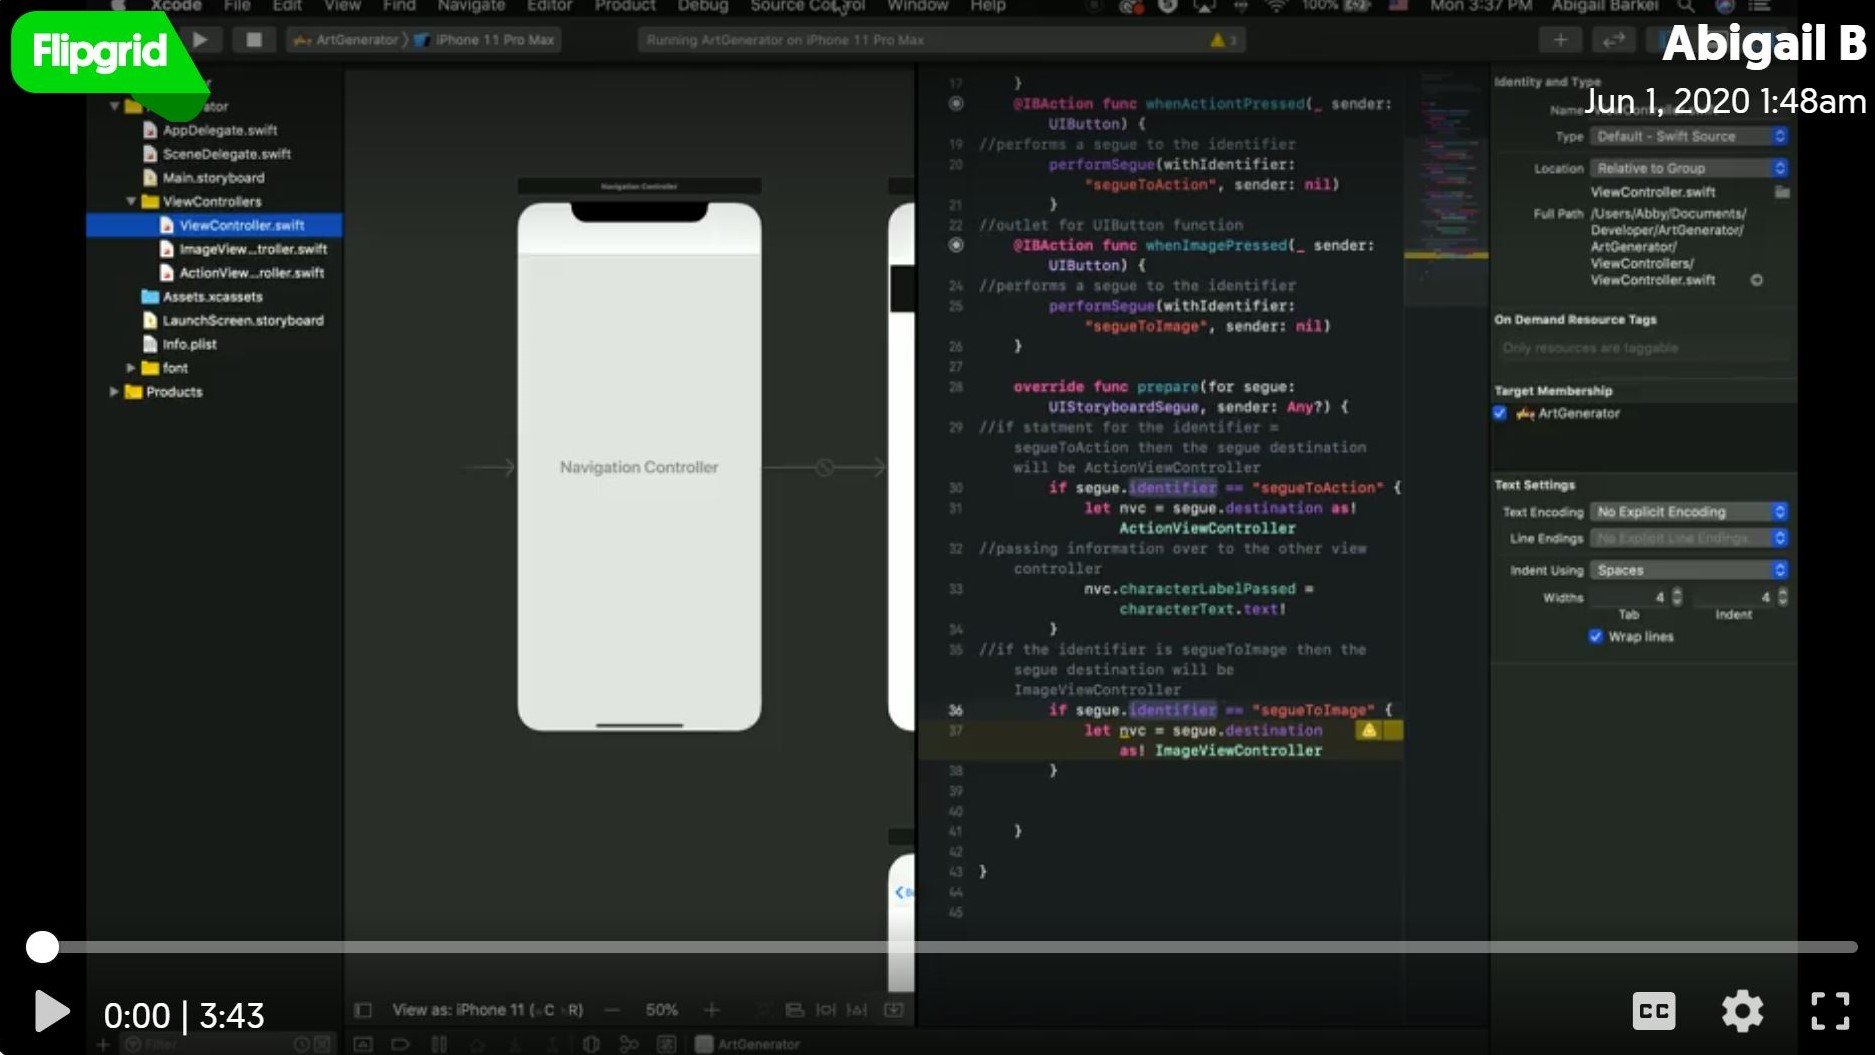Click the yellow warning icon on line 37

point(1368,731)
